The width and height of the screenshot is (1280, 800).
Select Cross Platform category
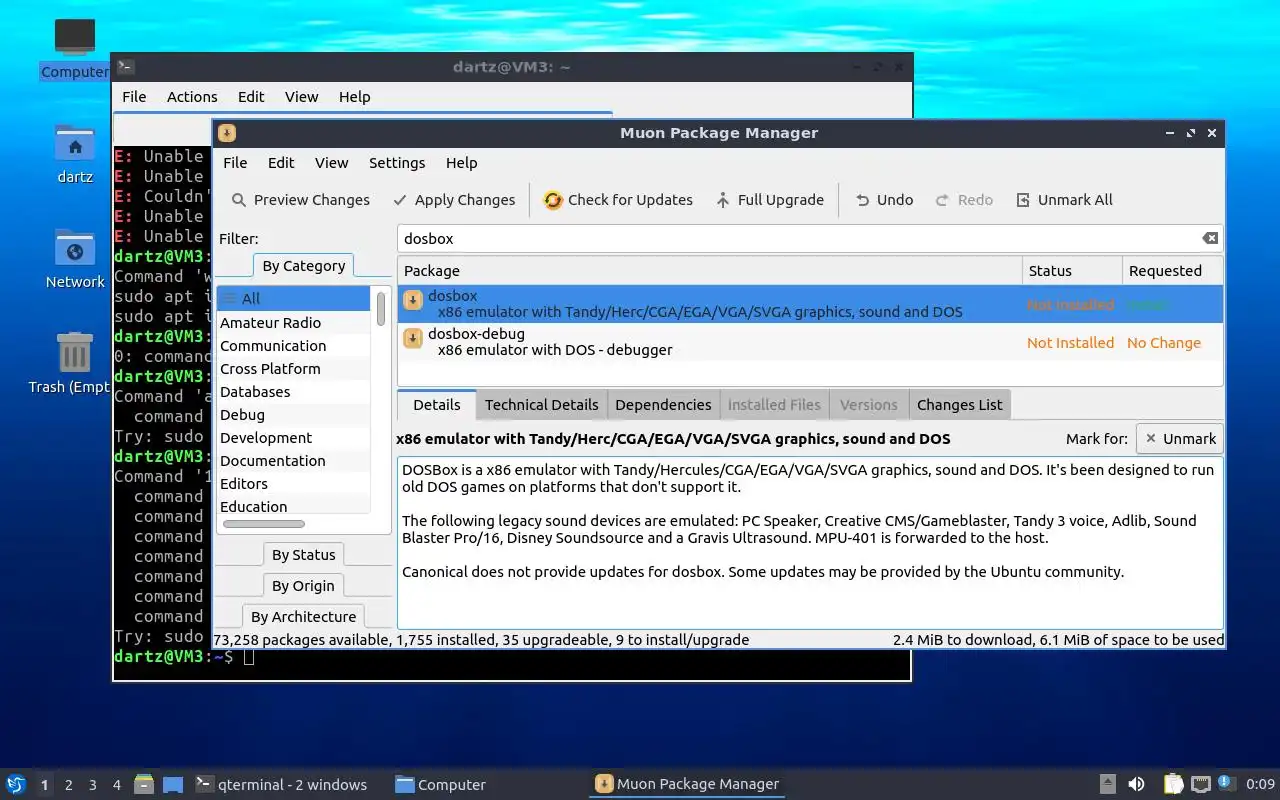(293, 369)
